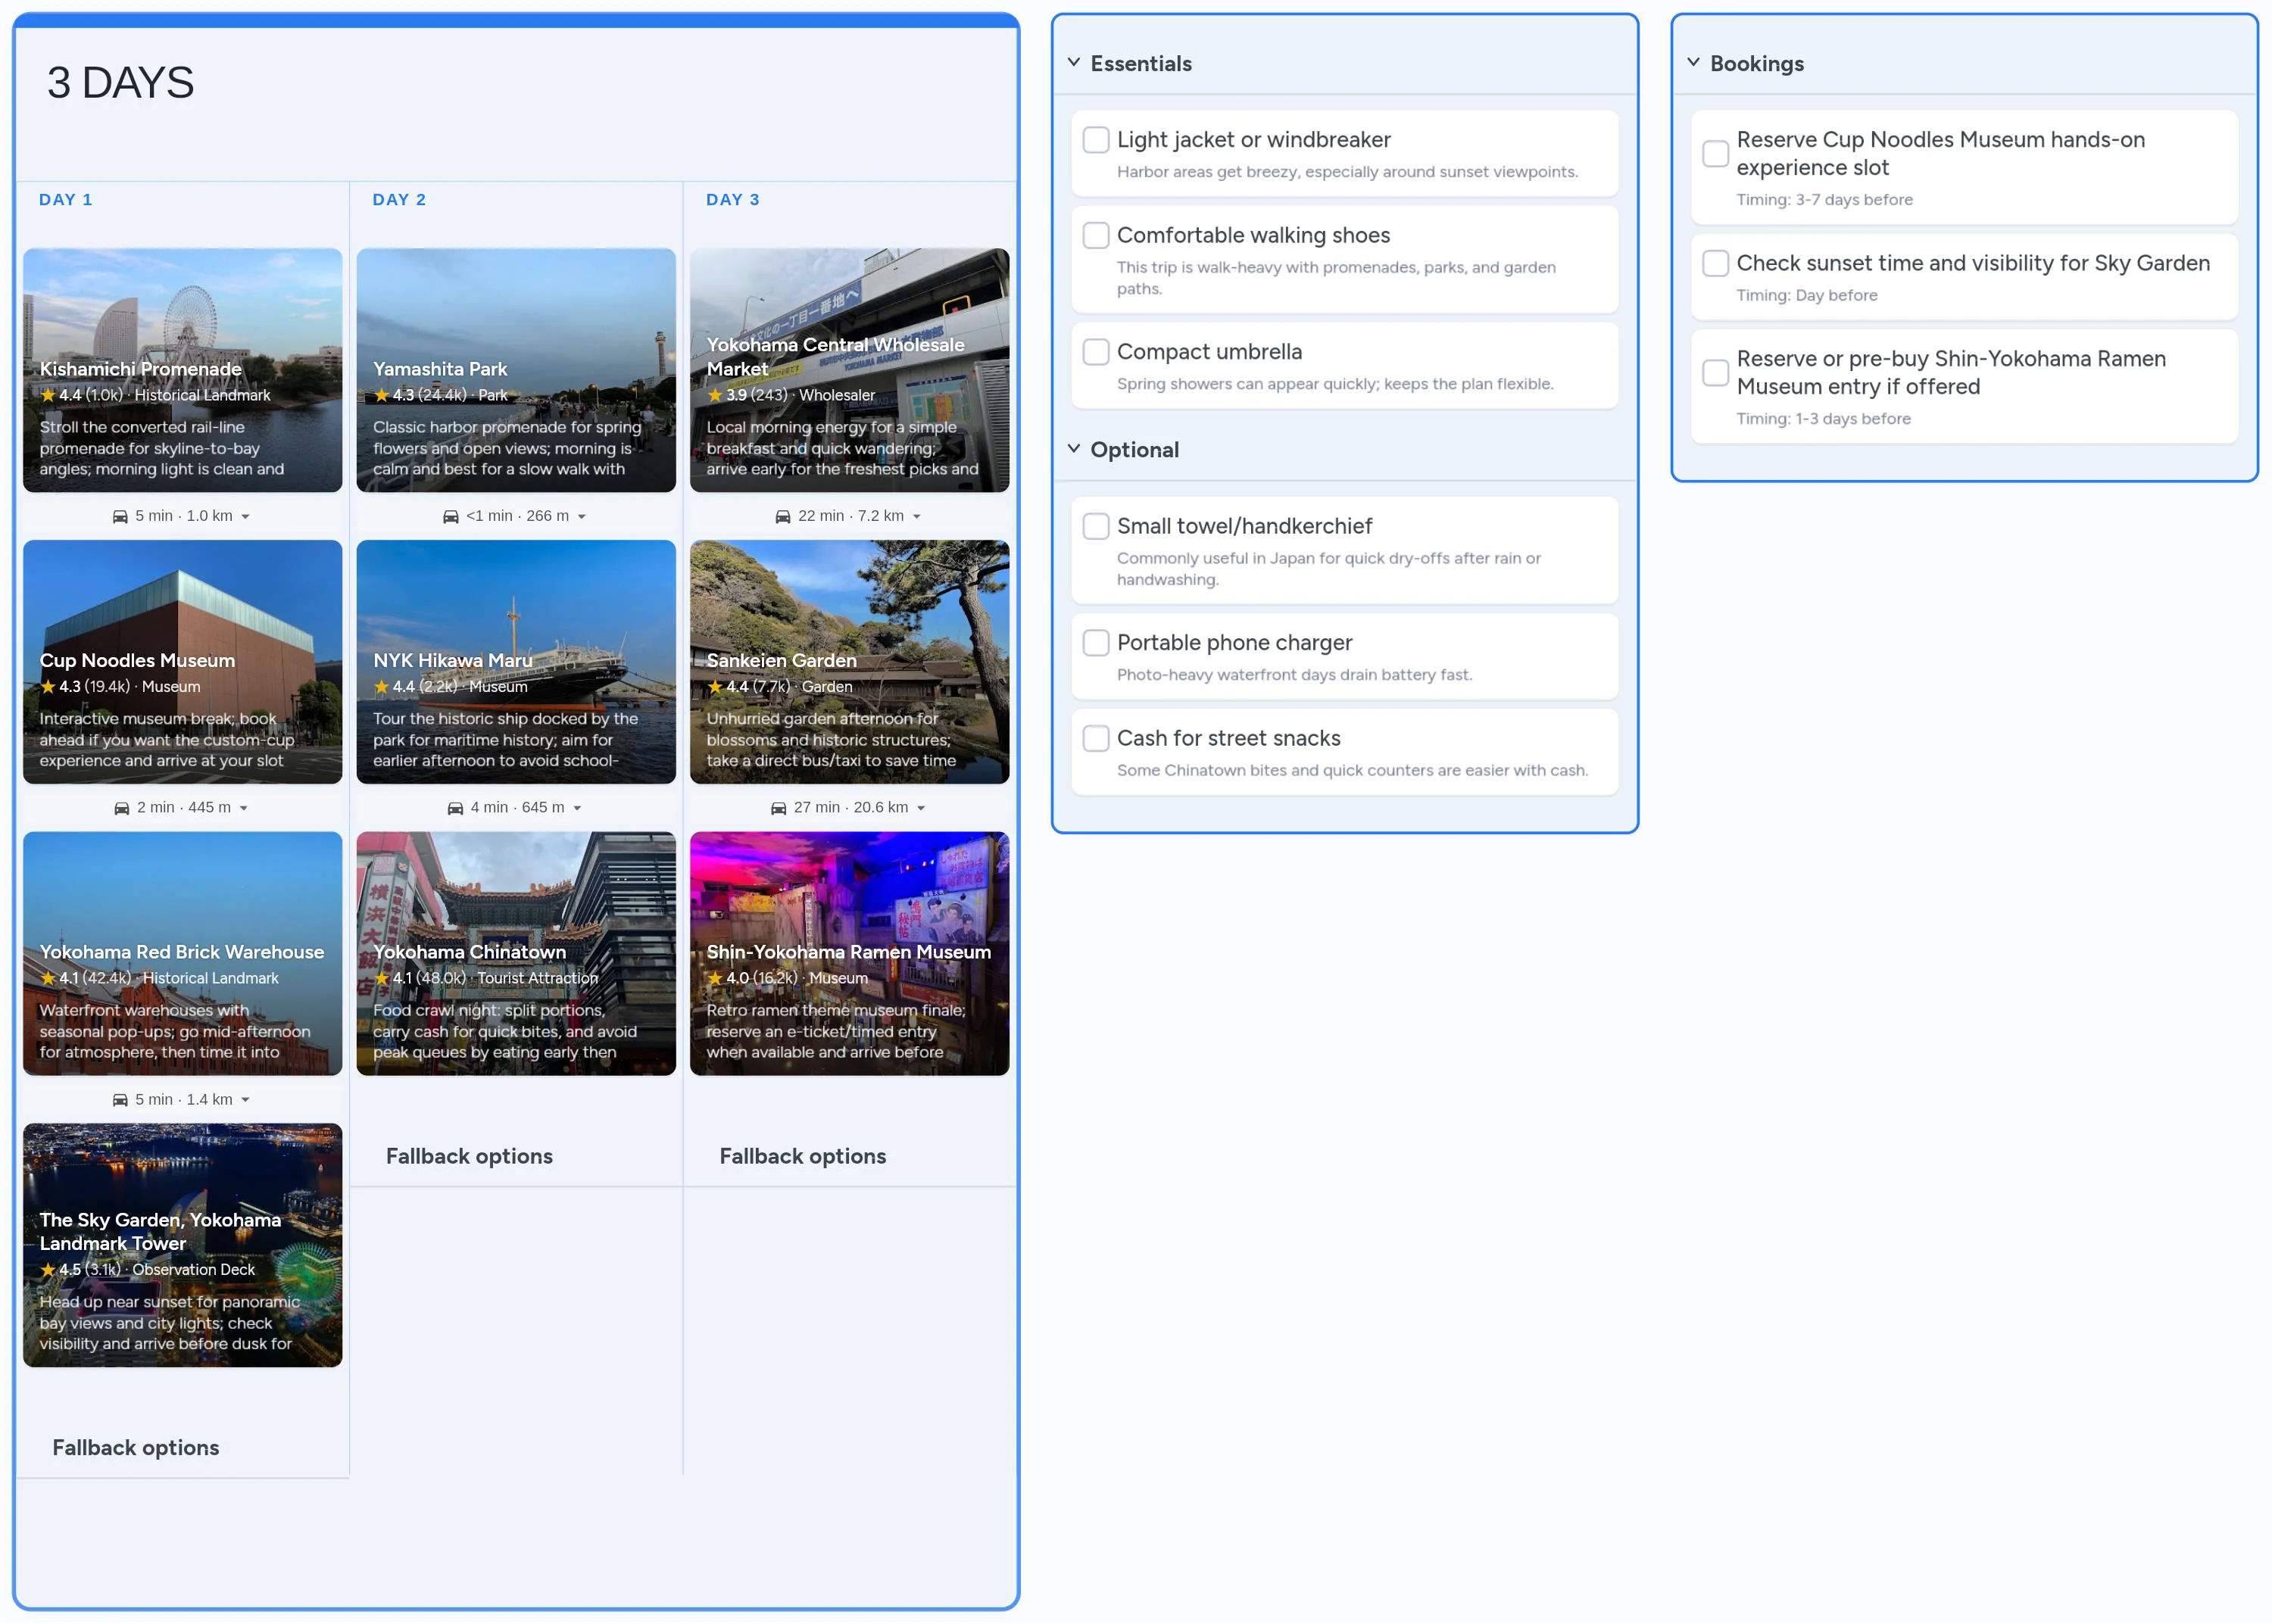This screenshot has width=2272, height=1624.
Task: Click the car icon below NYK Hikawa Maru
Action: pyautogui.click(x=455, y=808)
